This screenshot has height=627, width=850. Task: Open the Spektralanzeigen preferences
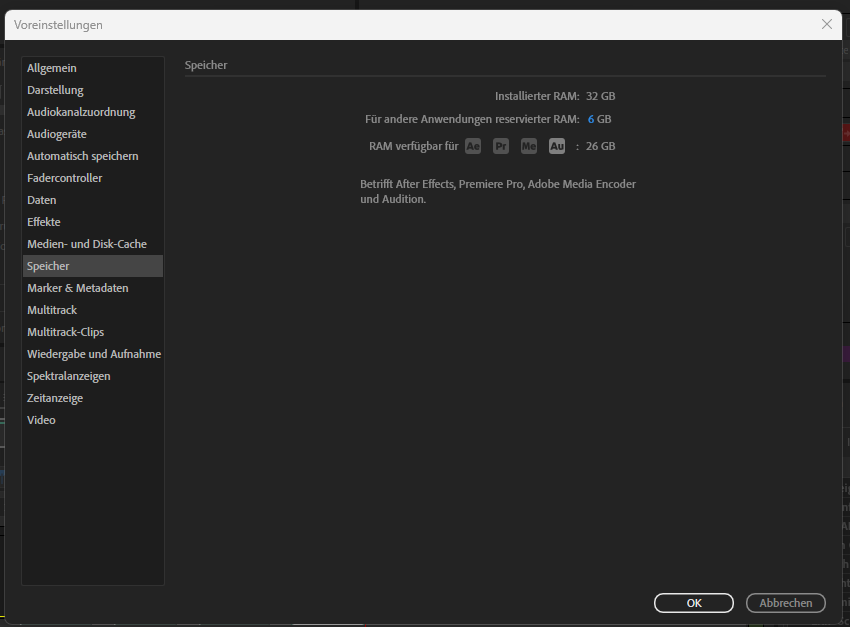click(70, 375)
